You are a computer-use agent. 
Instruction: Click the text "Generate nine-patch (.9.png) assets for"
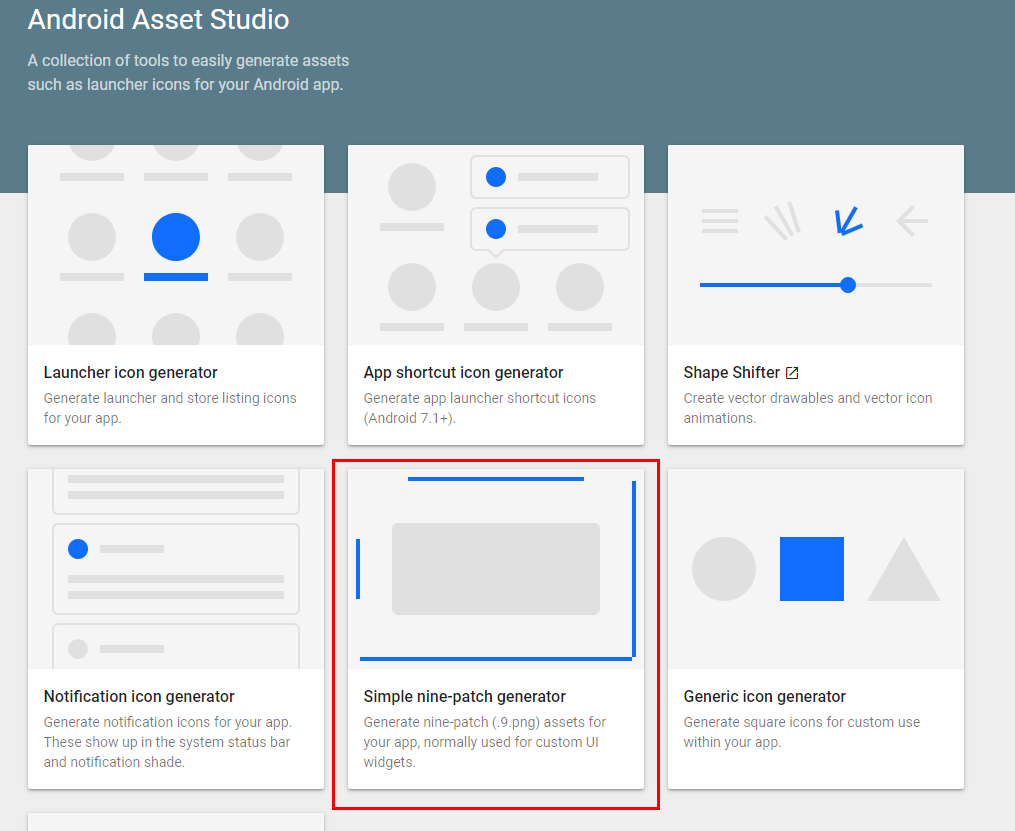[x=484, y=722]
